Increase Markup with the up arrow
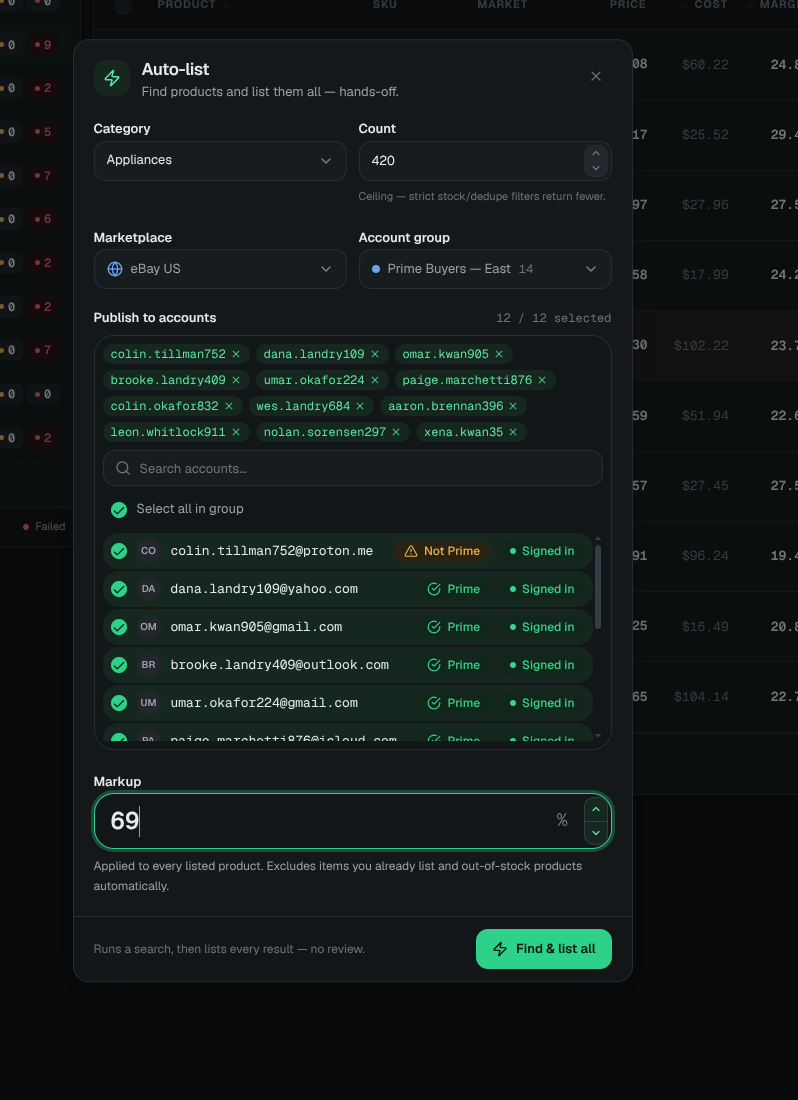 (596, 810)
